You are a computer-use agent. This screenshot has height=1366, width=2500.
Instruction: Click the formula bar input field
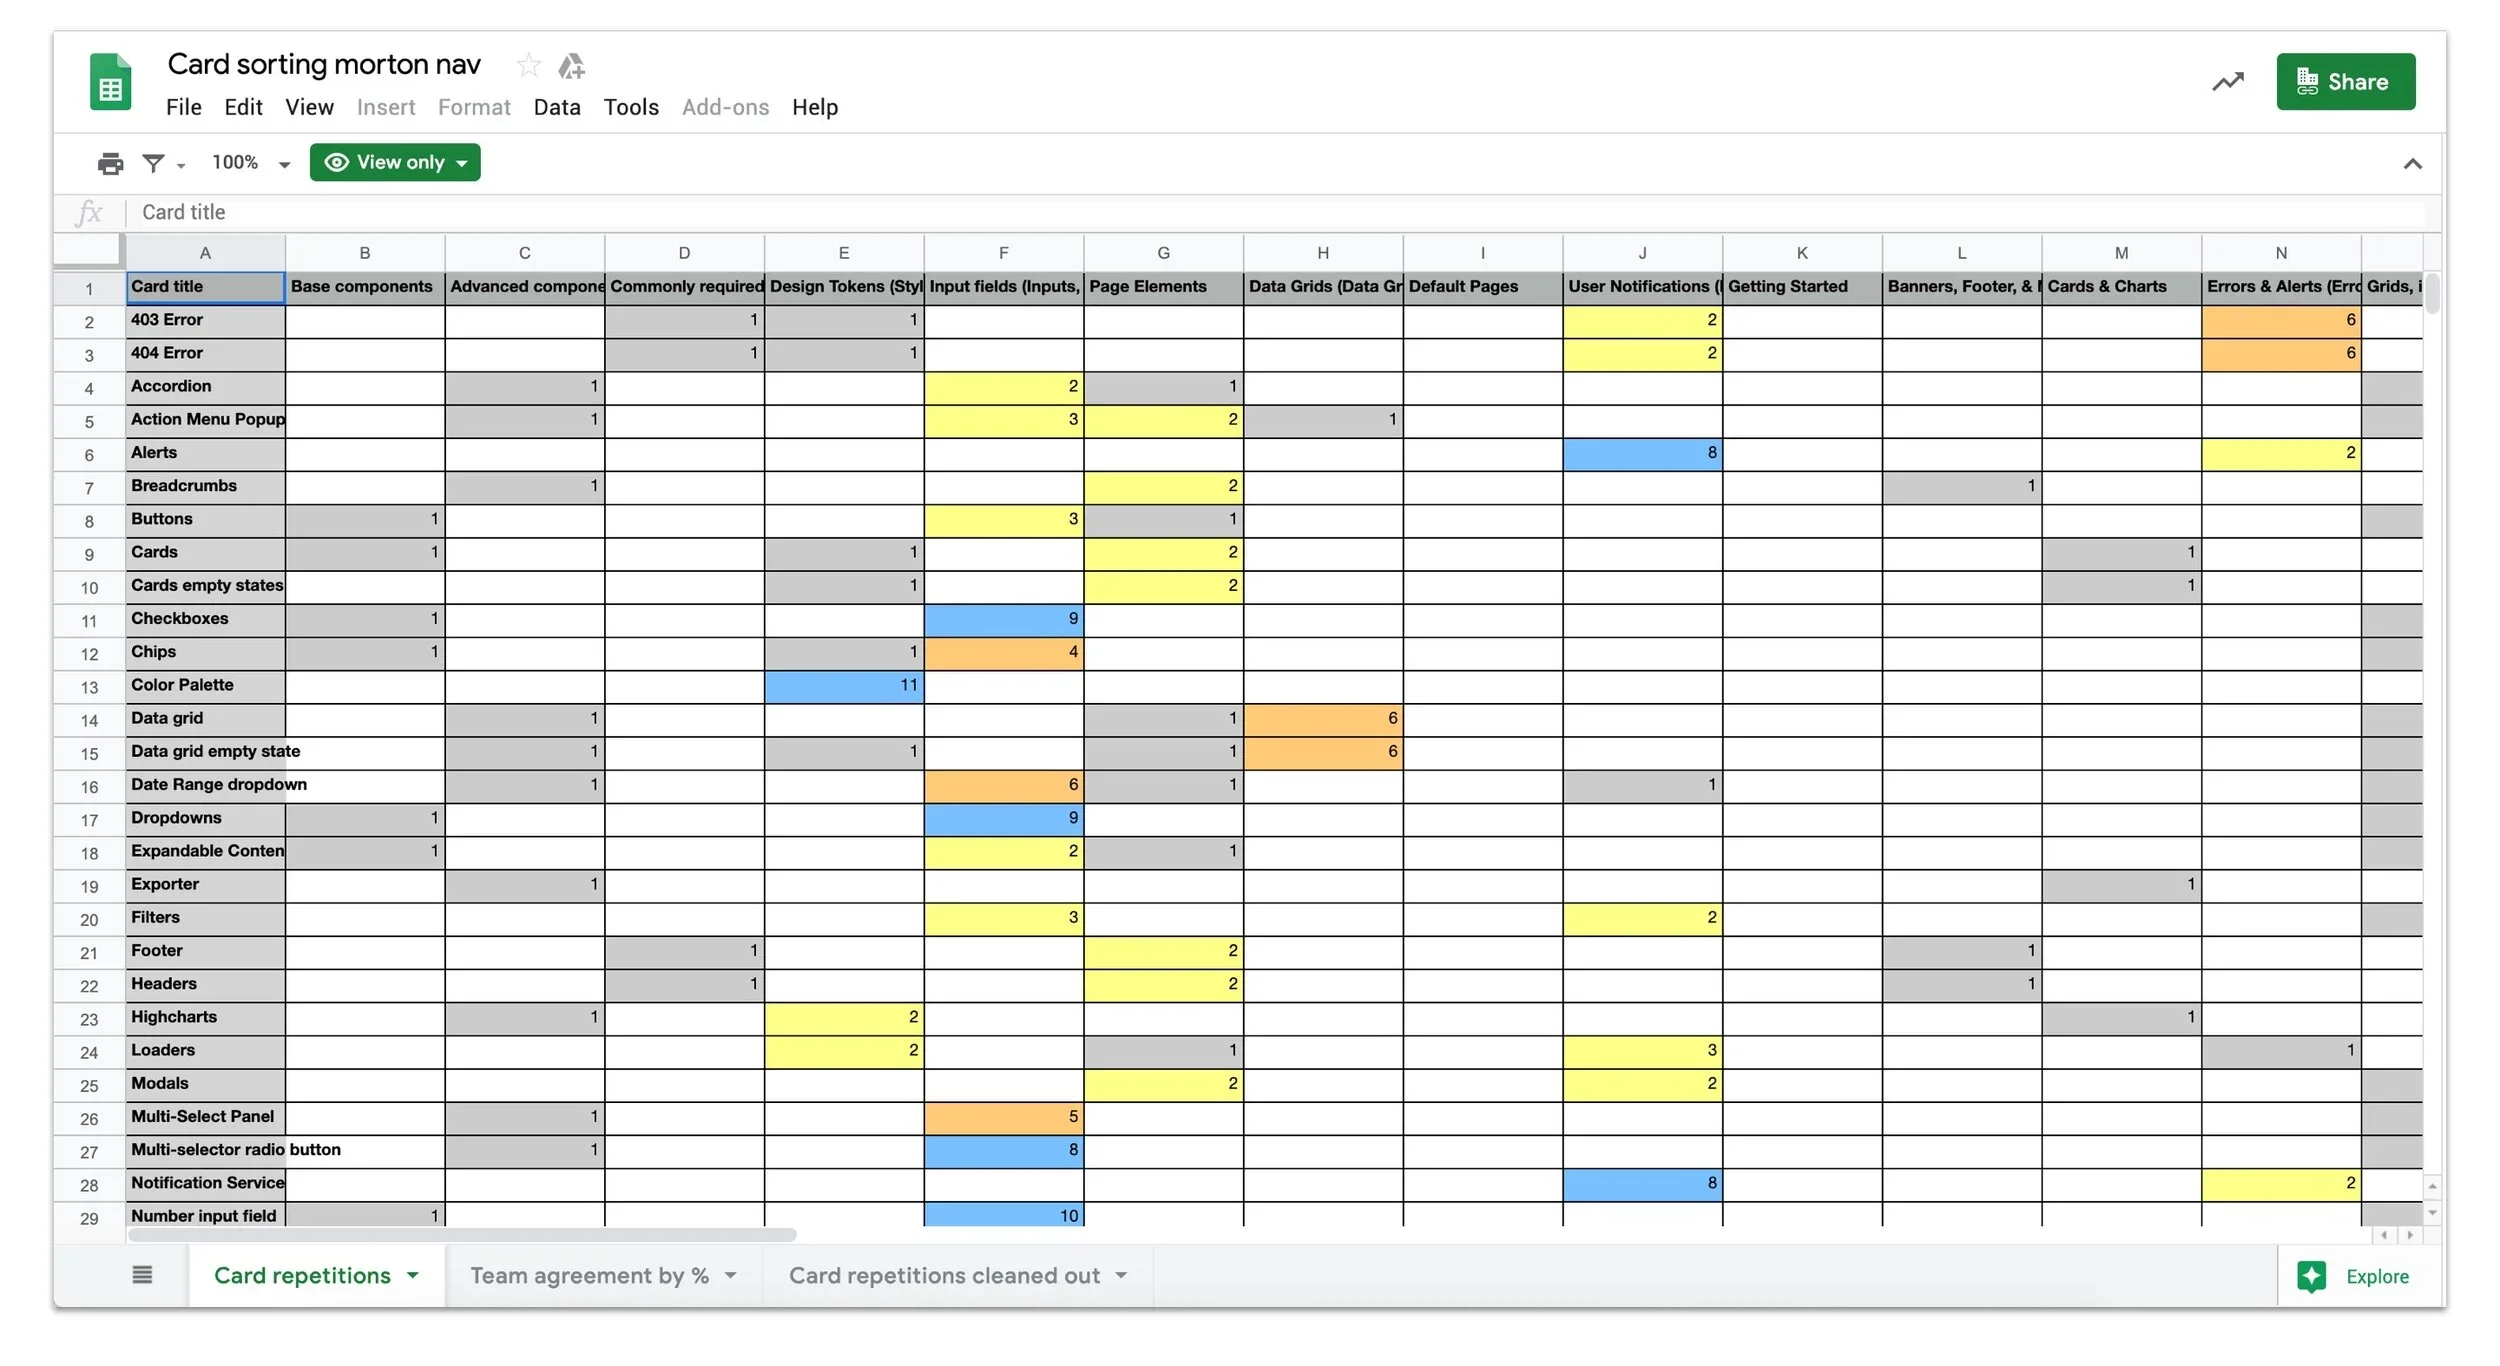[x=1200, y=212]
